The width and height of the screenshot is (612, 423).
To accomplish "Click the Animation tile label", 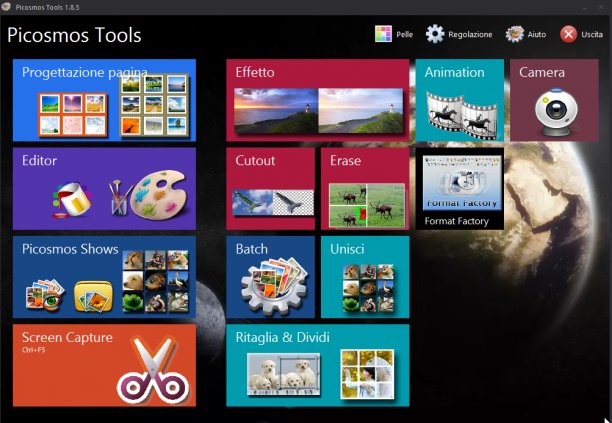I will click(x=455, y=72).
